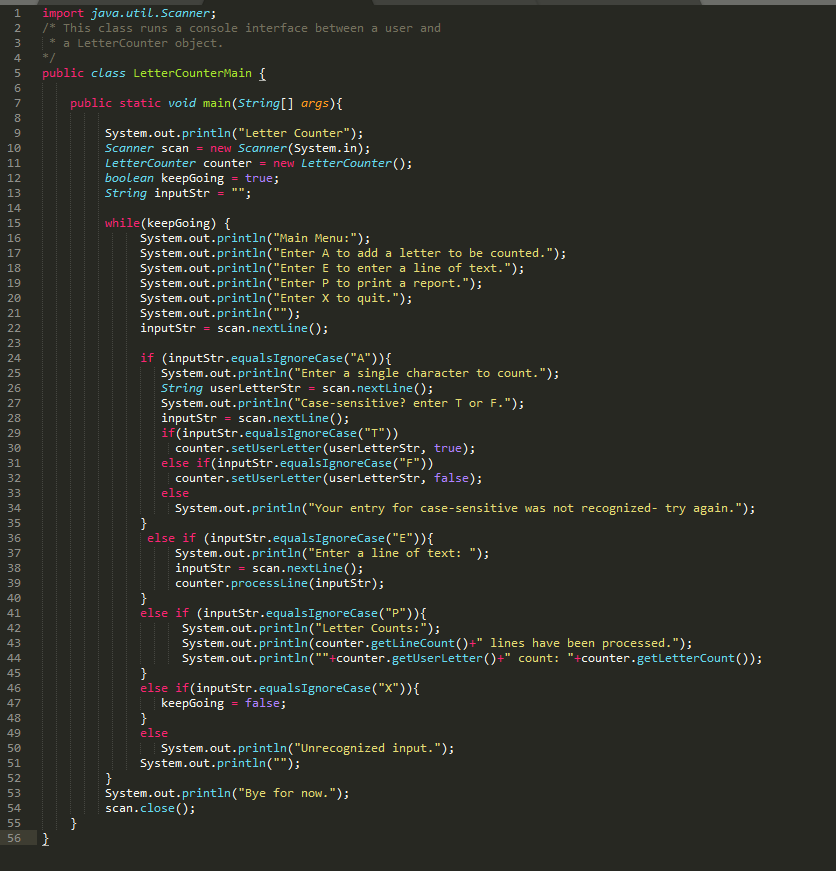The width and height of the screenshot is (836, 871).
Task: Click the 'getLineCount' method call
Action: (412, 643)
